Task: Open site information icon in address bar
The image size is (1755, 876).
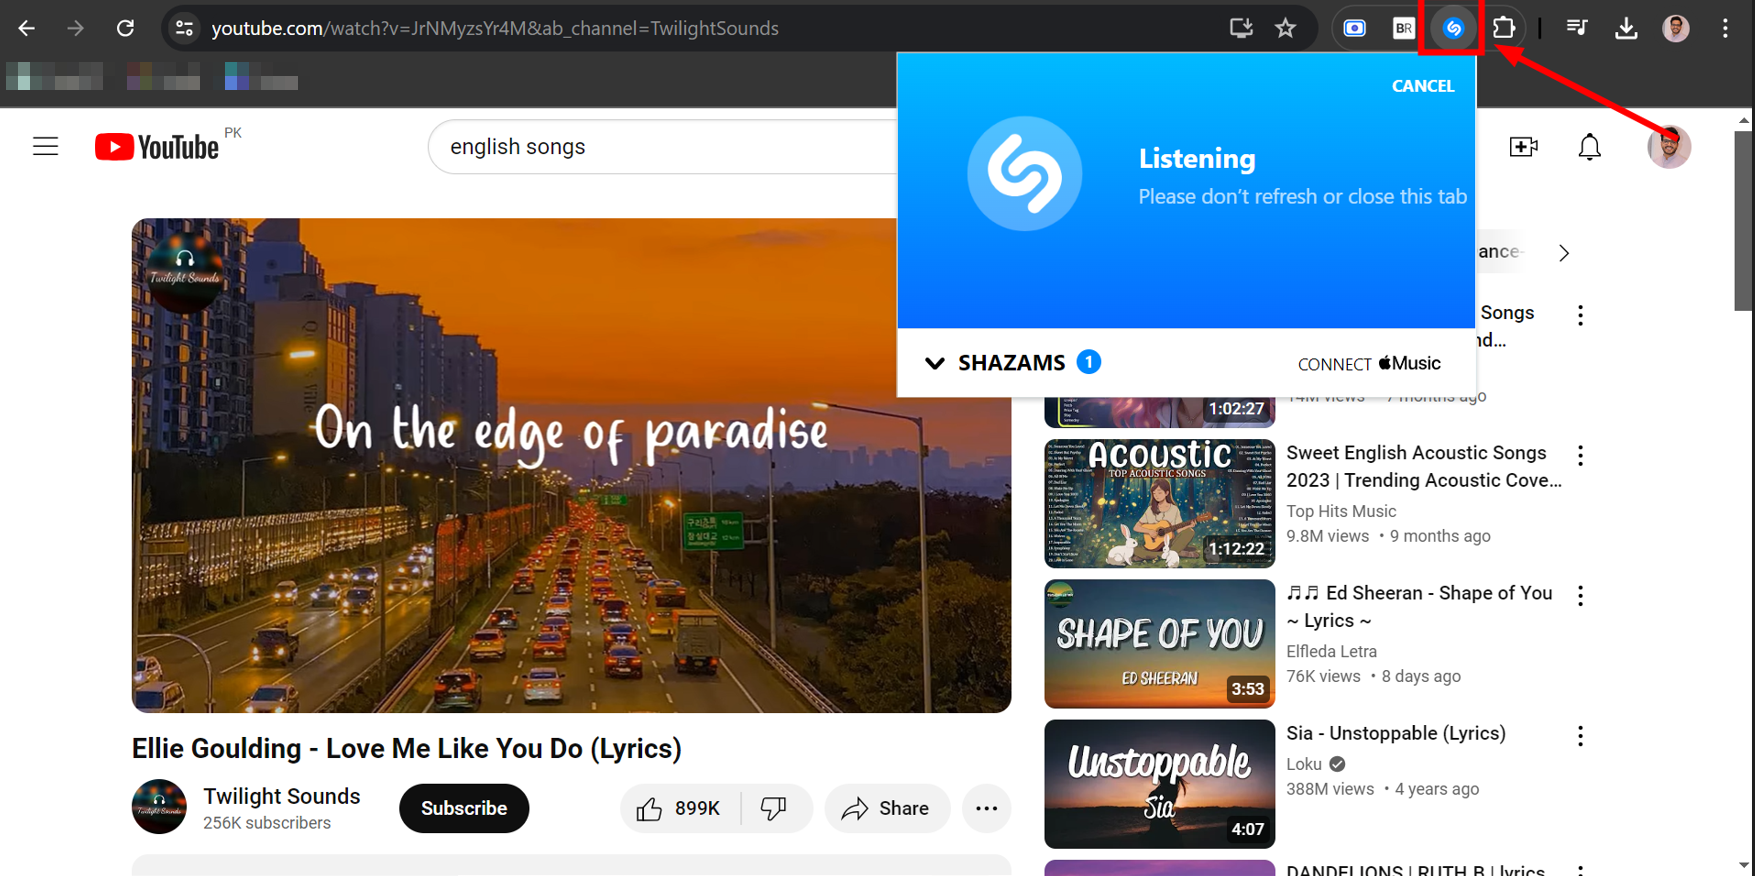Action: [184, 28]
